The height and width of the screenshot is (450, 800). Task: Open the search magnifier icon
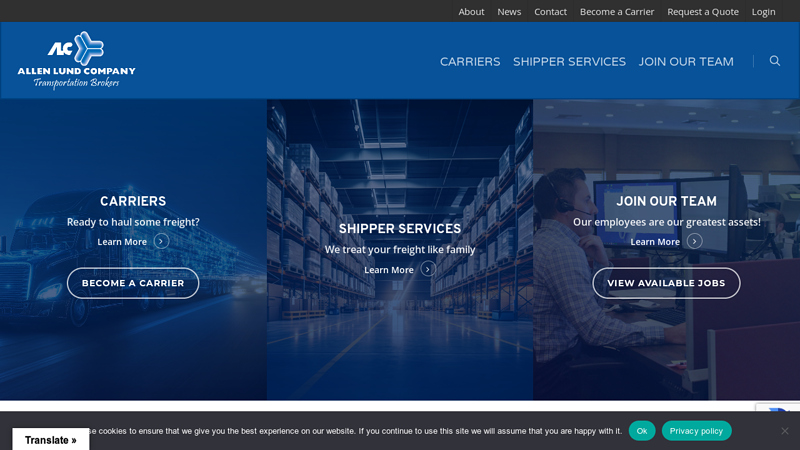click(774, 61)
